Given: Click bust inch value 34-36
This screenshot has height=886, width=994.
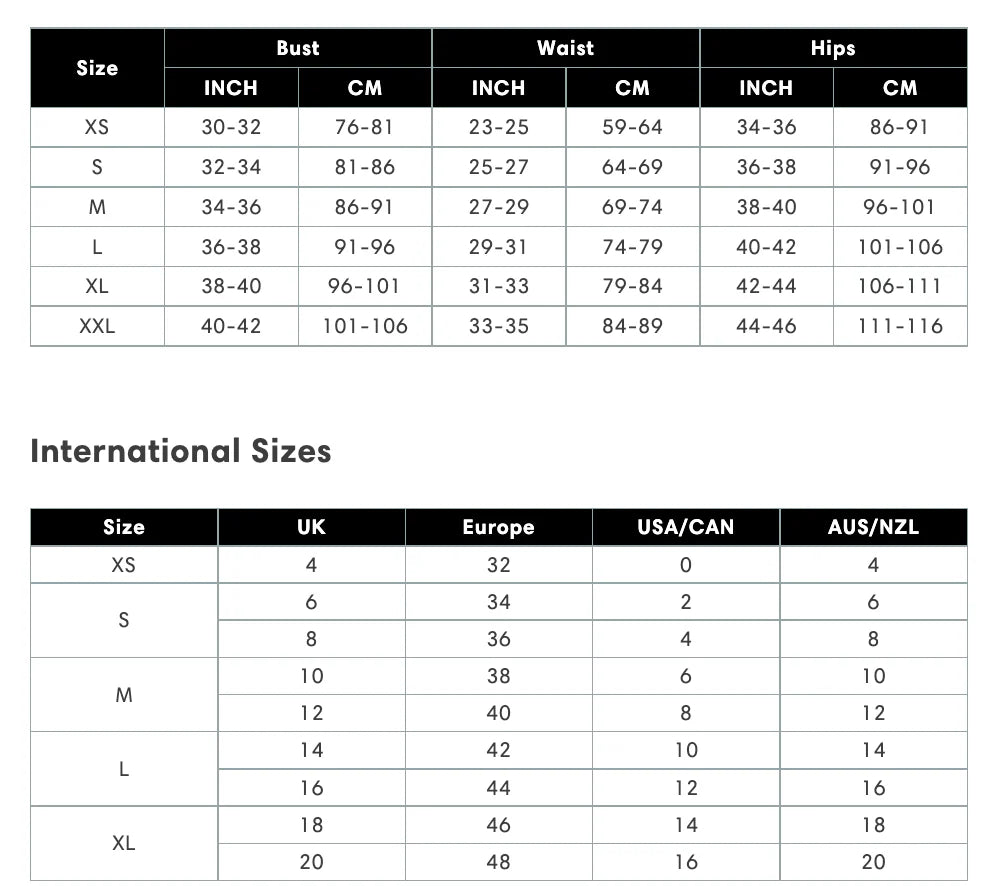Looking at the screenshot, I should tap(231, 207).
